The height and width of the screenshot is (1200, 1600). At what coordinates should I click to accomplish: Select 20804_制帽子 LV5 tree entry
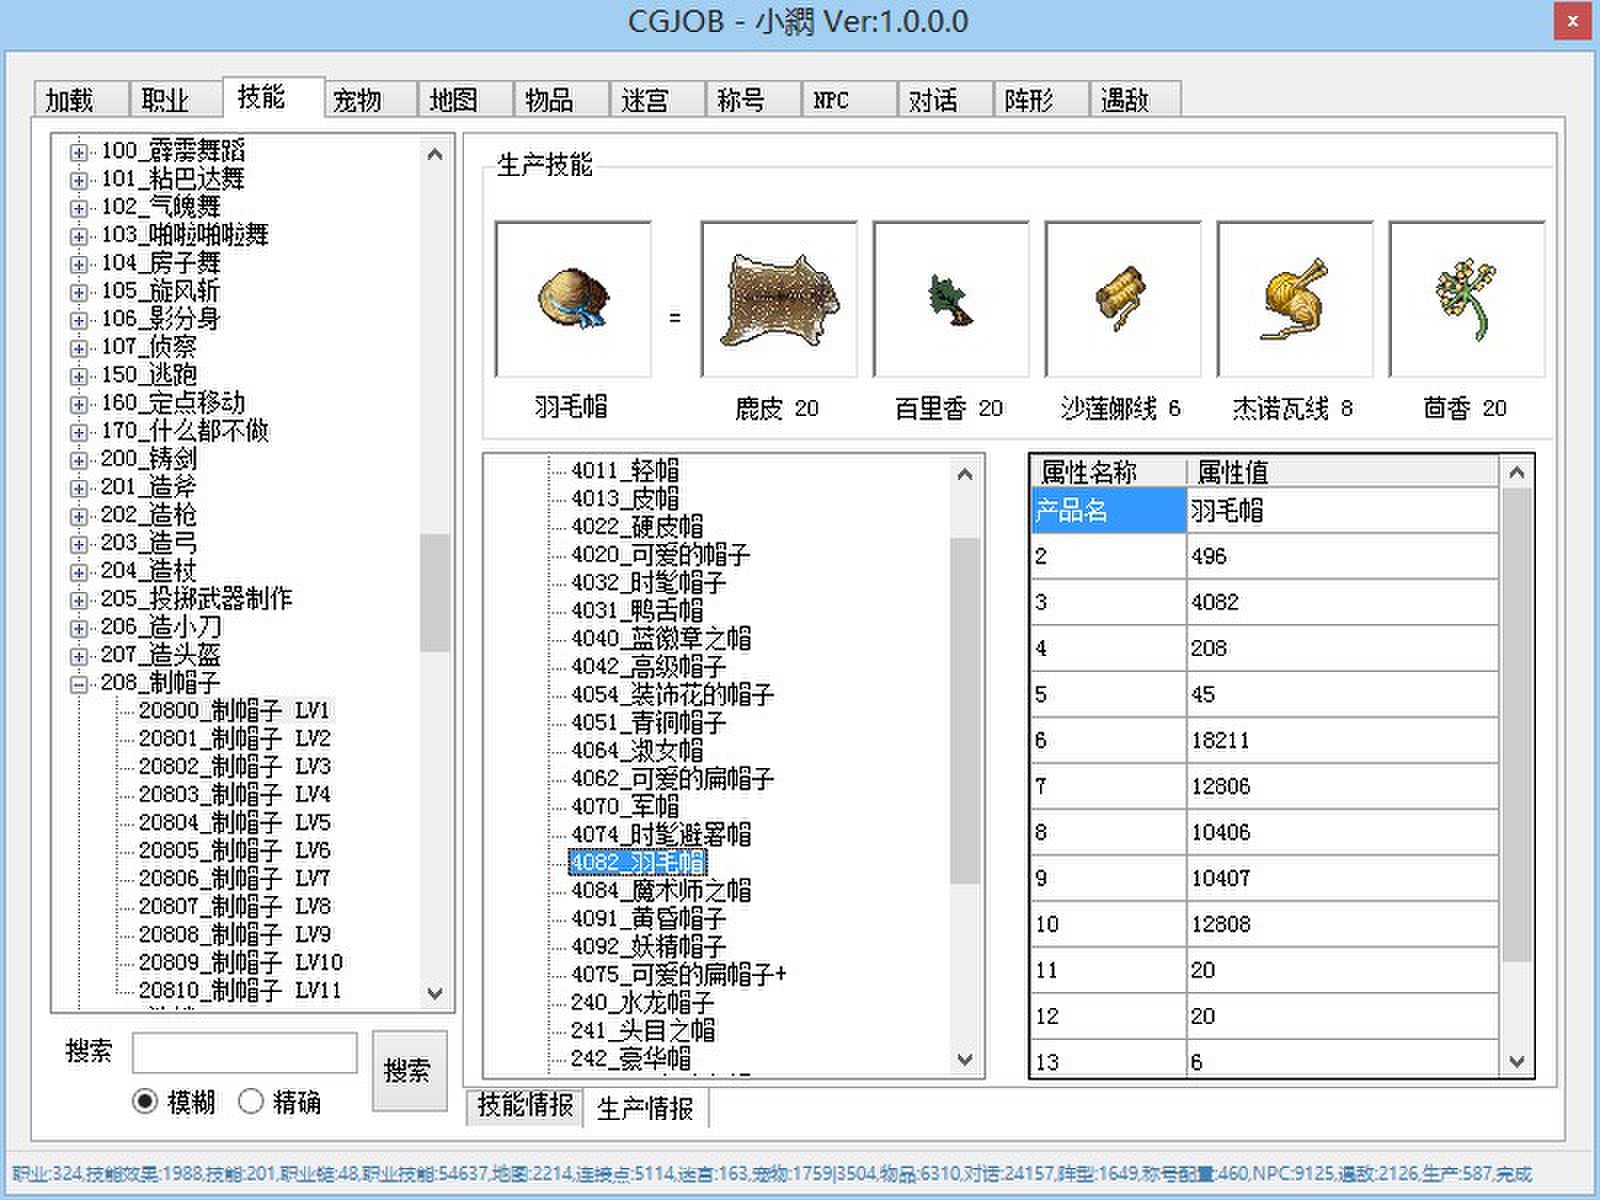tap(234, 822)
